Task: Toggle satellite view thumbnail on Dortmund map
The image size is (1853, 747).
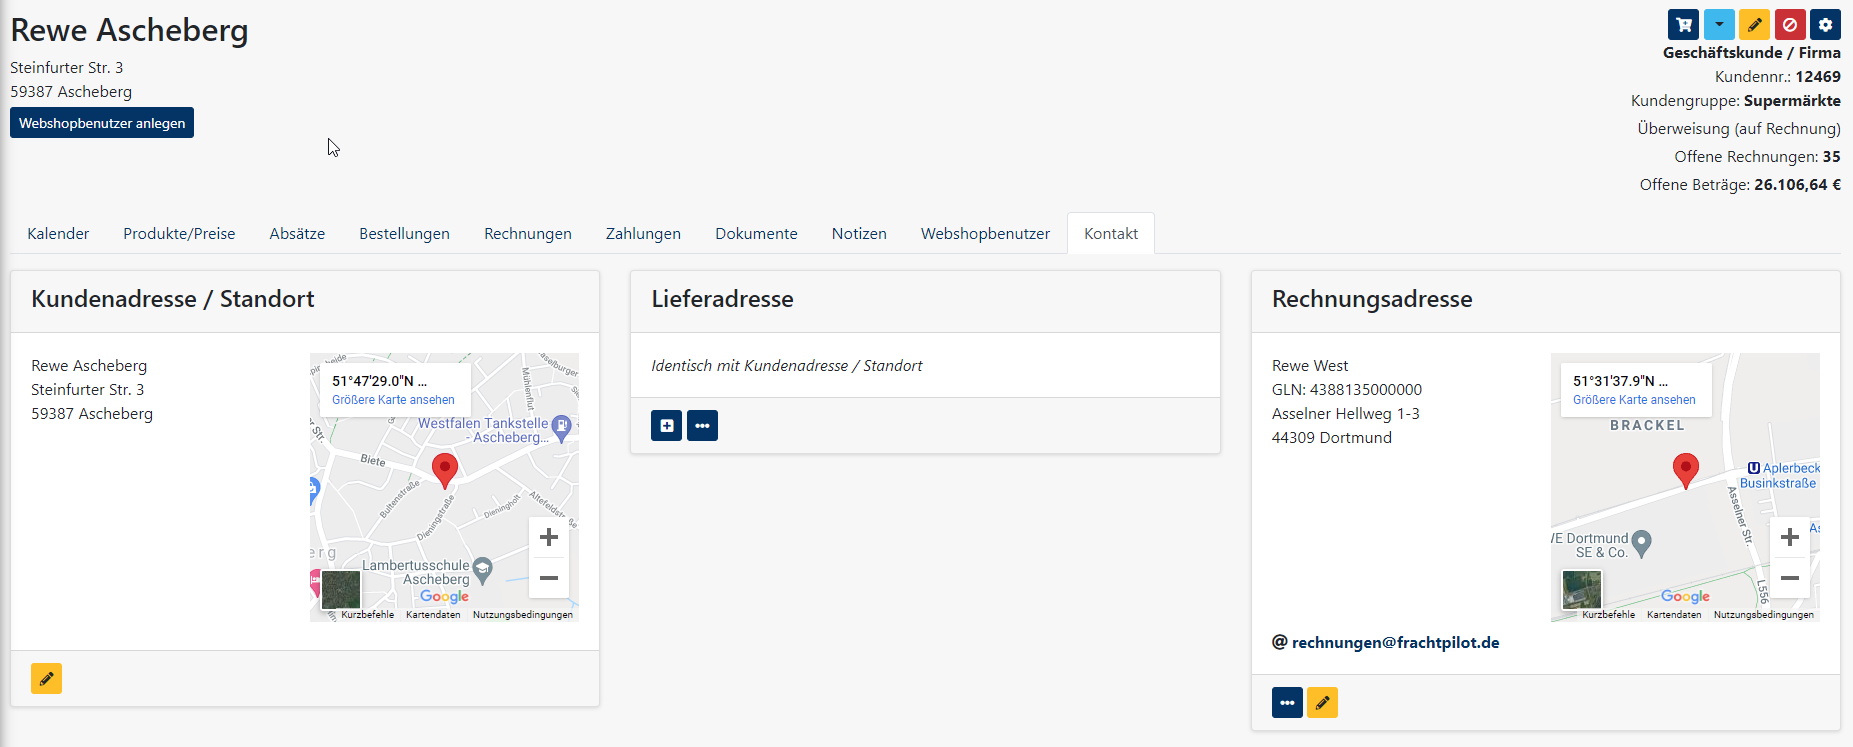Action: coord(1582,590)
